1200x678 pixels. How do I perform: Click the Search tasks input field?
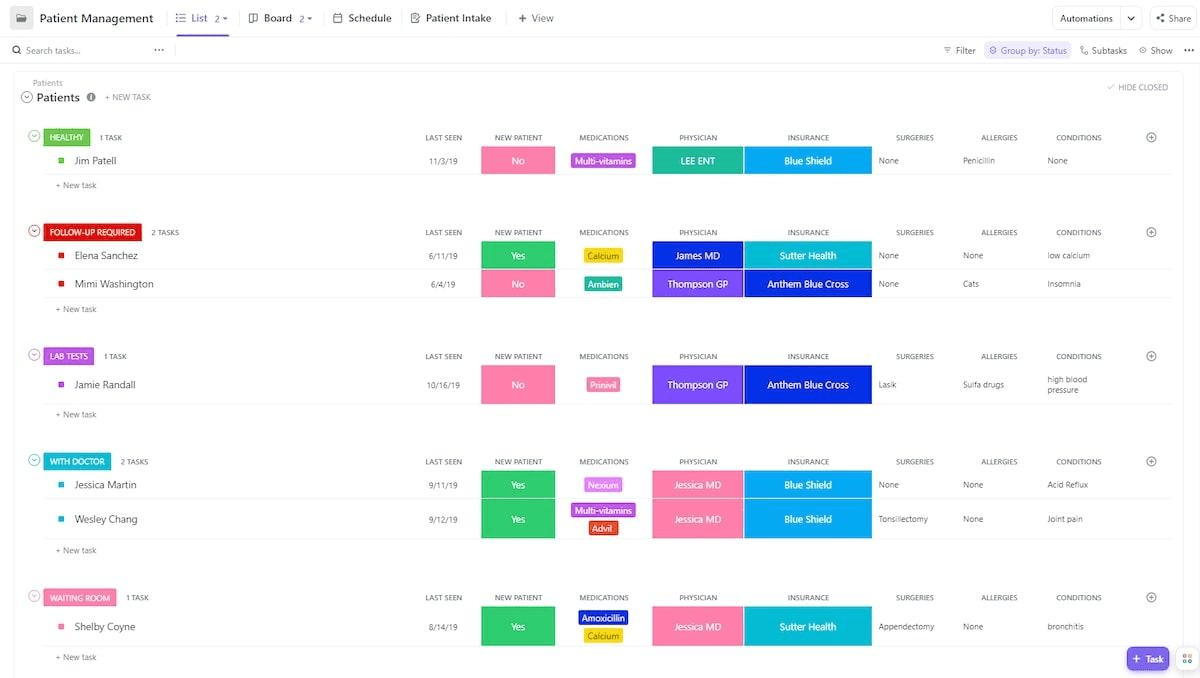click(80, 50)
